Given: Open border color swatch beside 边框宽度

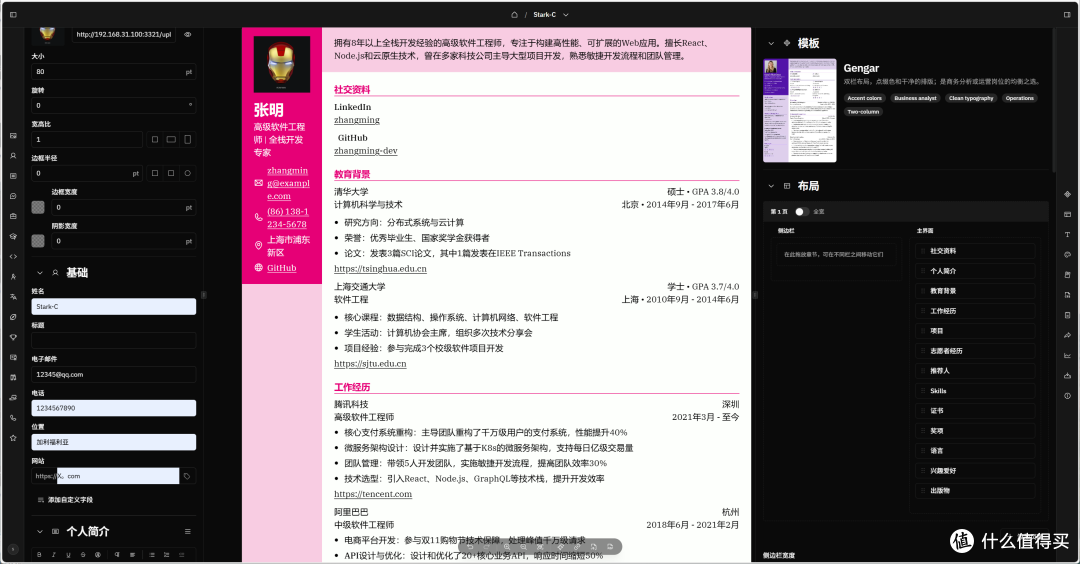Looking at the screenshot, I should [38, 207].
